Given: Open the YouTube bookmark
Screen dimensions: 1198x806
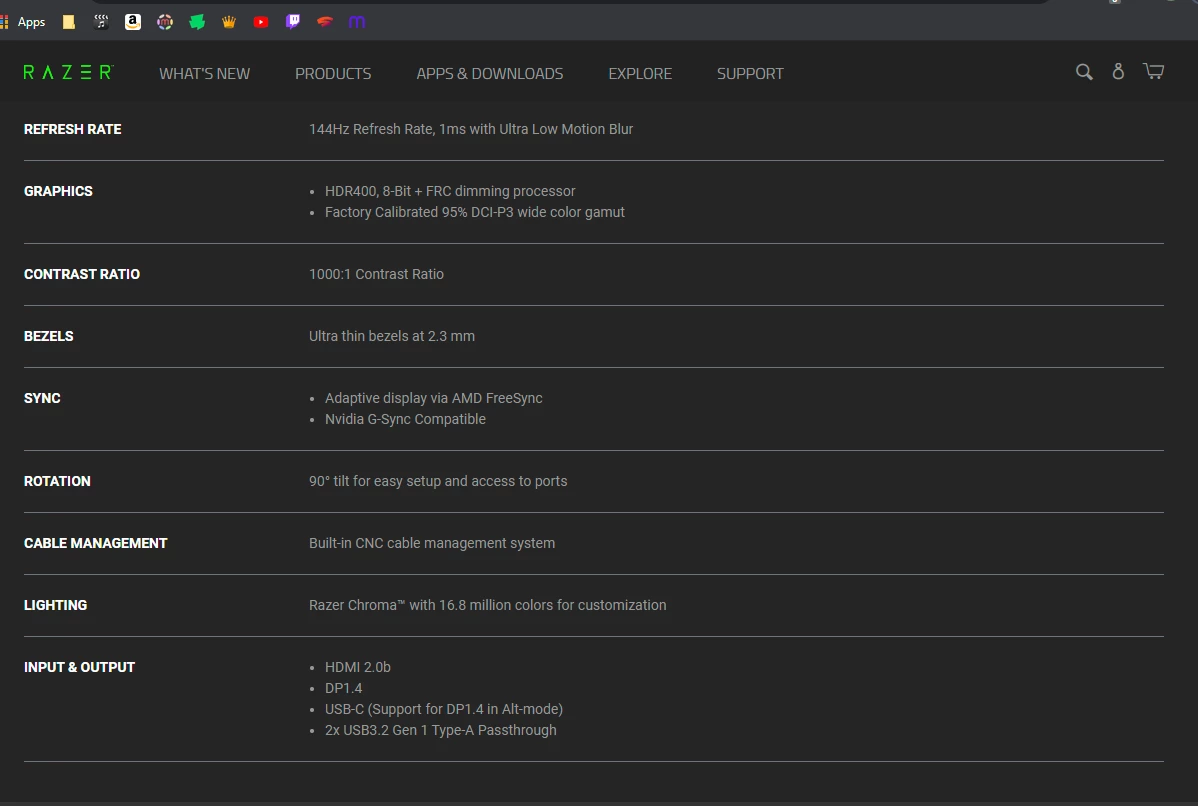Looking at the screenshot, I should (x=261, y=22).
